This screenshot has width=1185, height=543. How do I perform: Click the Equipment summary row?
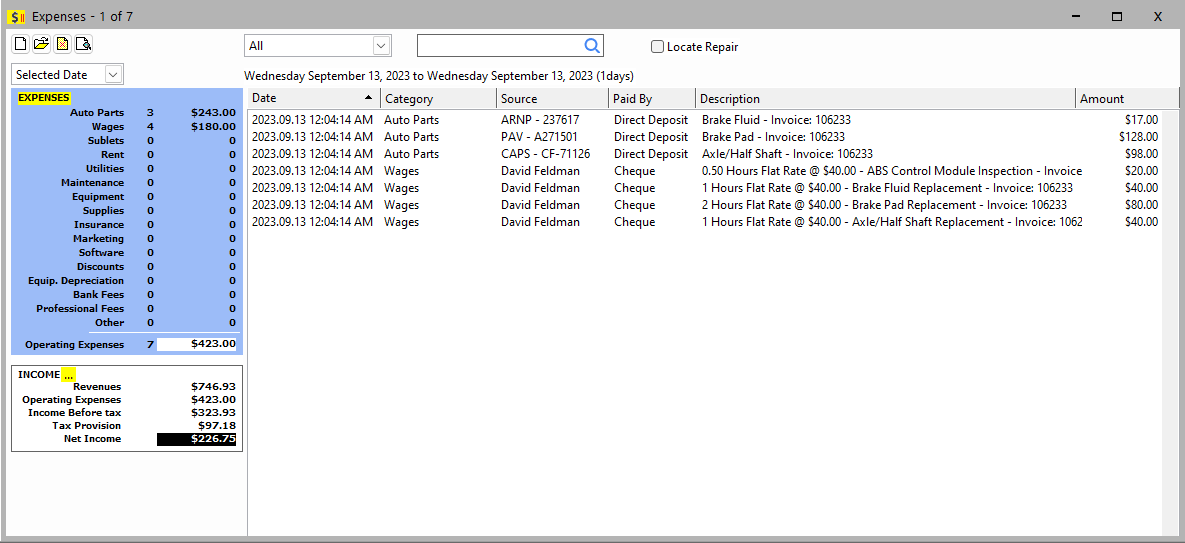(127, 196)
